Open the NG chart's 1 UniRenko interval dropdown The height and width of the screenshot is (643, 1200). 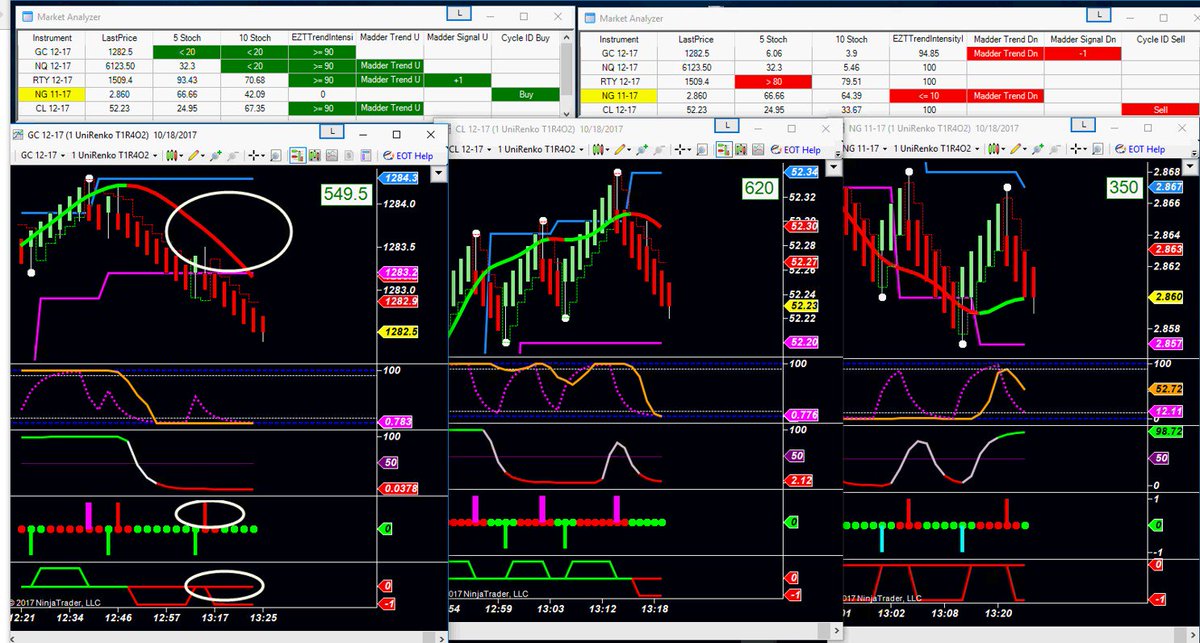click(938, 149)
